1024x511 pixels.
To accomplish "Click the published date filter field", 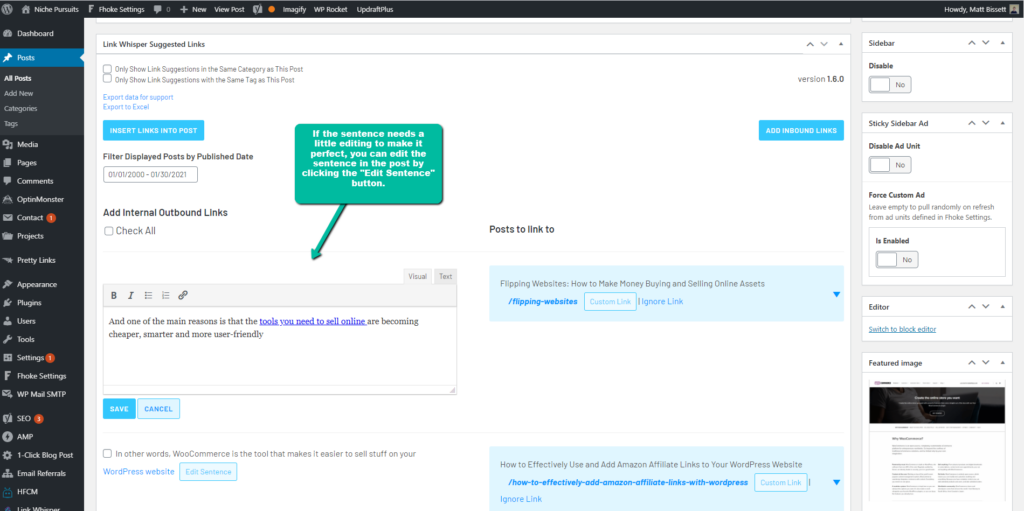I will point(150,175).
